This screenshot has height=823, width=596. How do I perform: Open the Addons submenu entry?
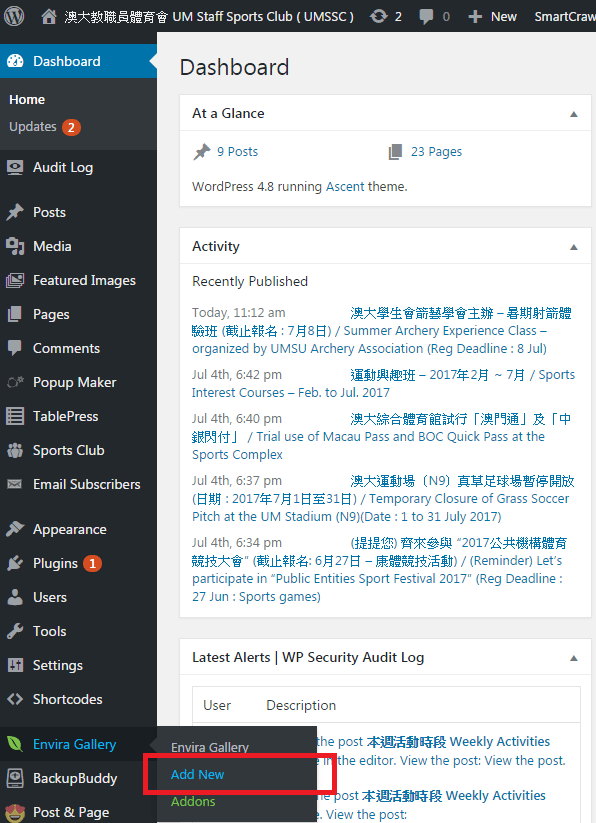(193, 801)
